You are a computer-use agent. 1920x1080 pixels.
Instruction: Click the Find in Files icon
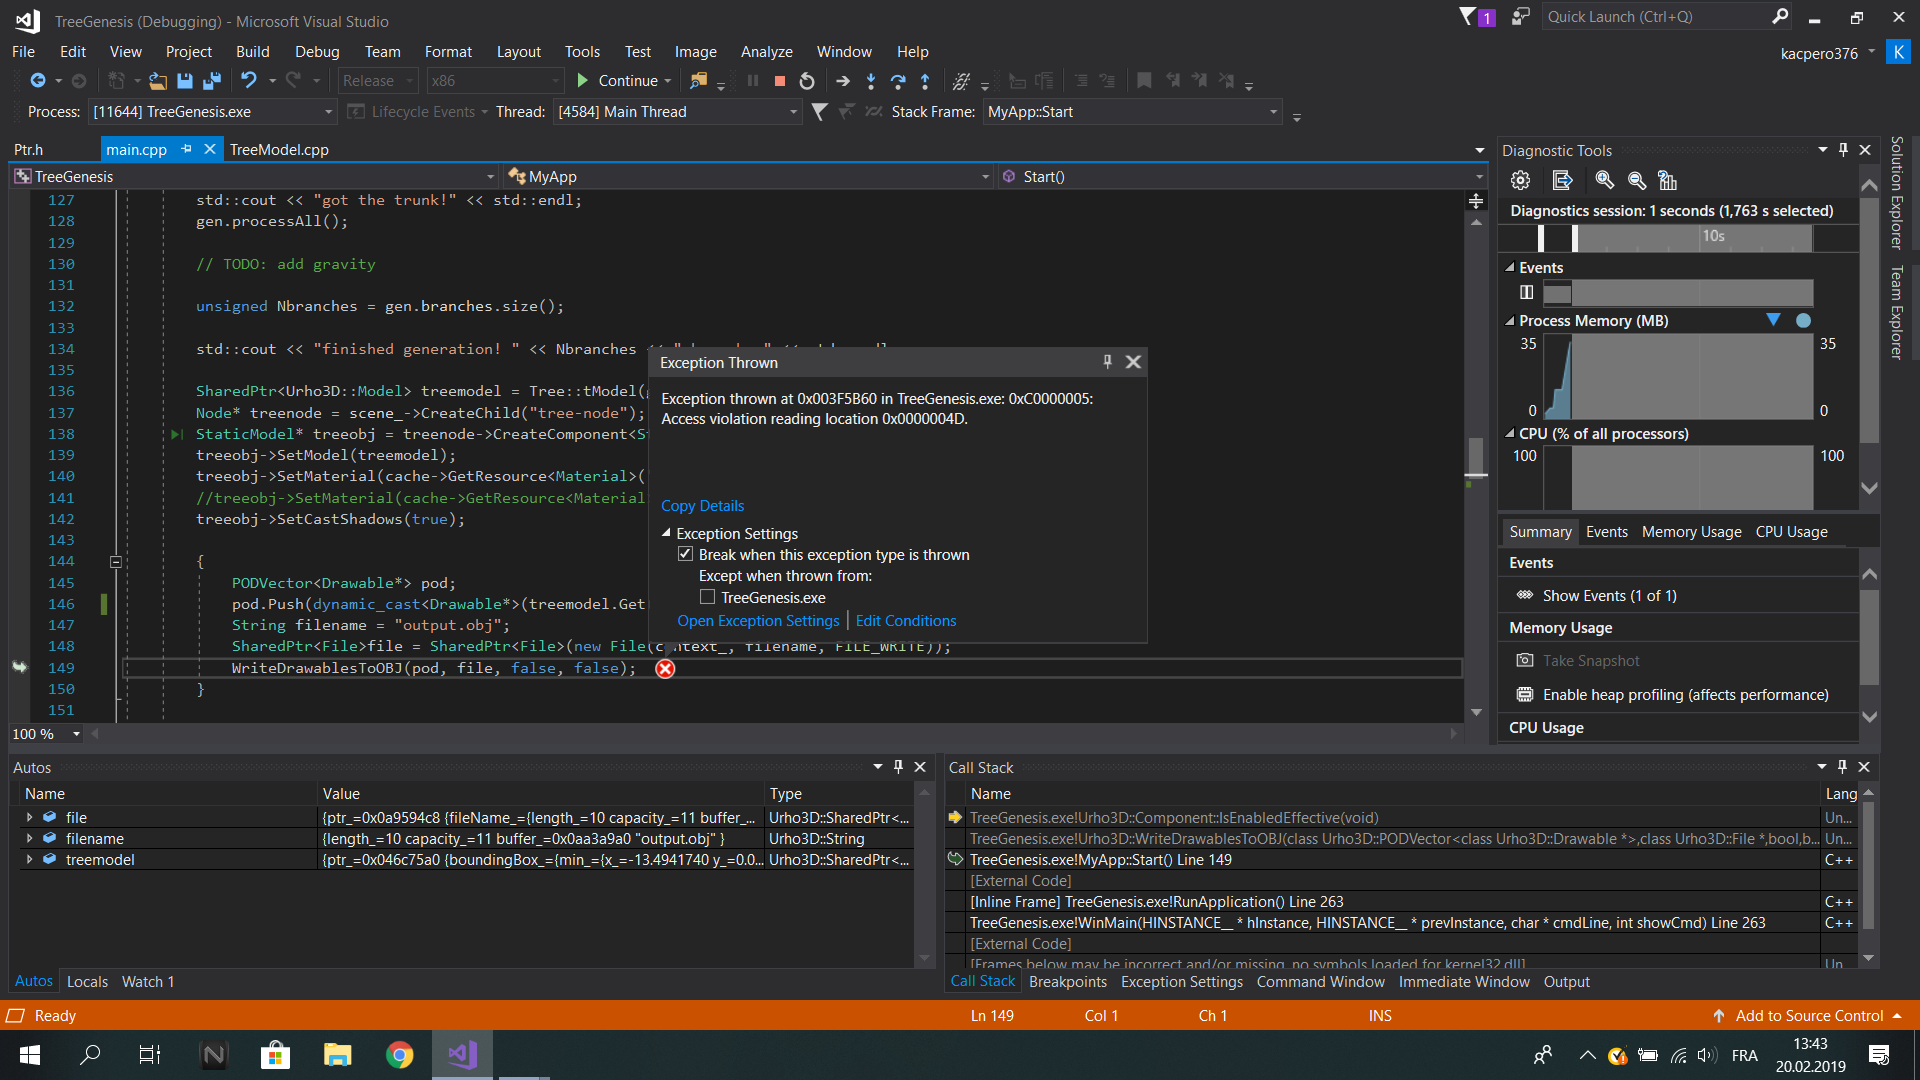point(699,81)
